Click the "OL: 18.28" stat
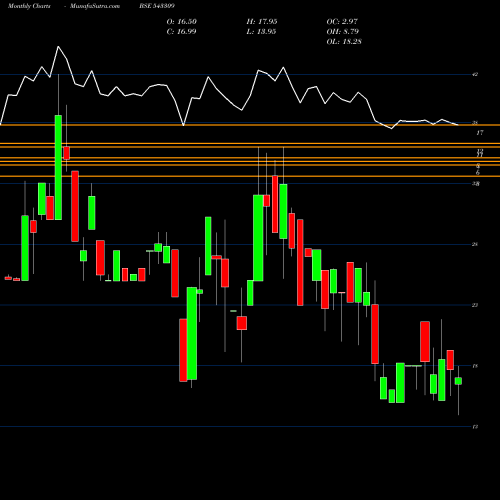 [x=344, y=42]
